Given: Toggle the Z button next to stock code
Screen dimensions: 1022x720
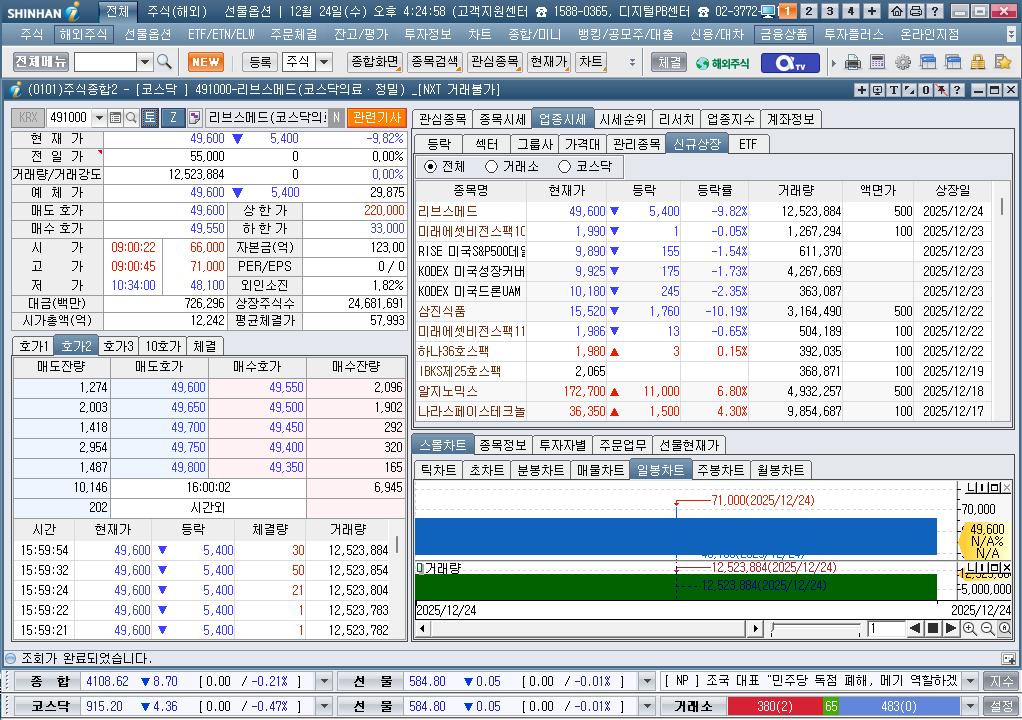Looking at the screenshot, I should tap(173, 118).
